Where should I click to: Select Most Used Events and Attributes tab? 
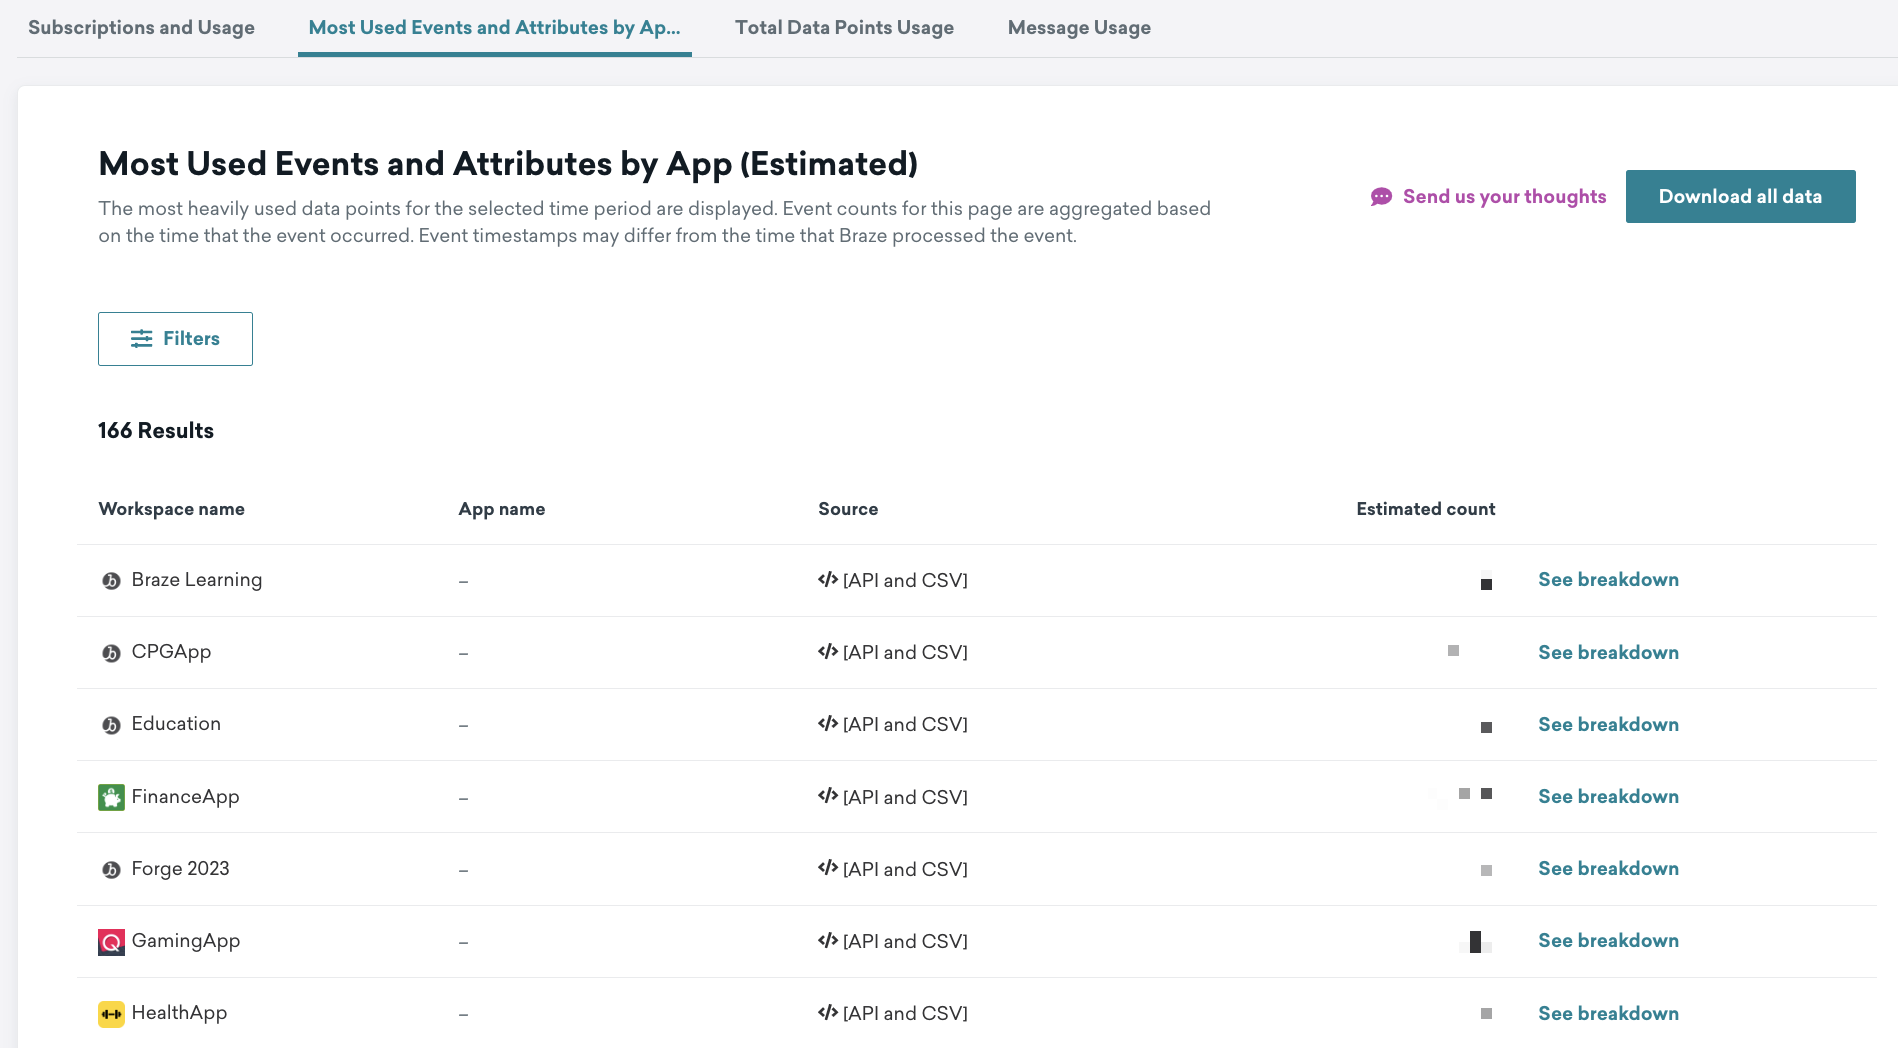pyautogui.click(x=494, y=27)
